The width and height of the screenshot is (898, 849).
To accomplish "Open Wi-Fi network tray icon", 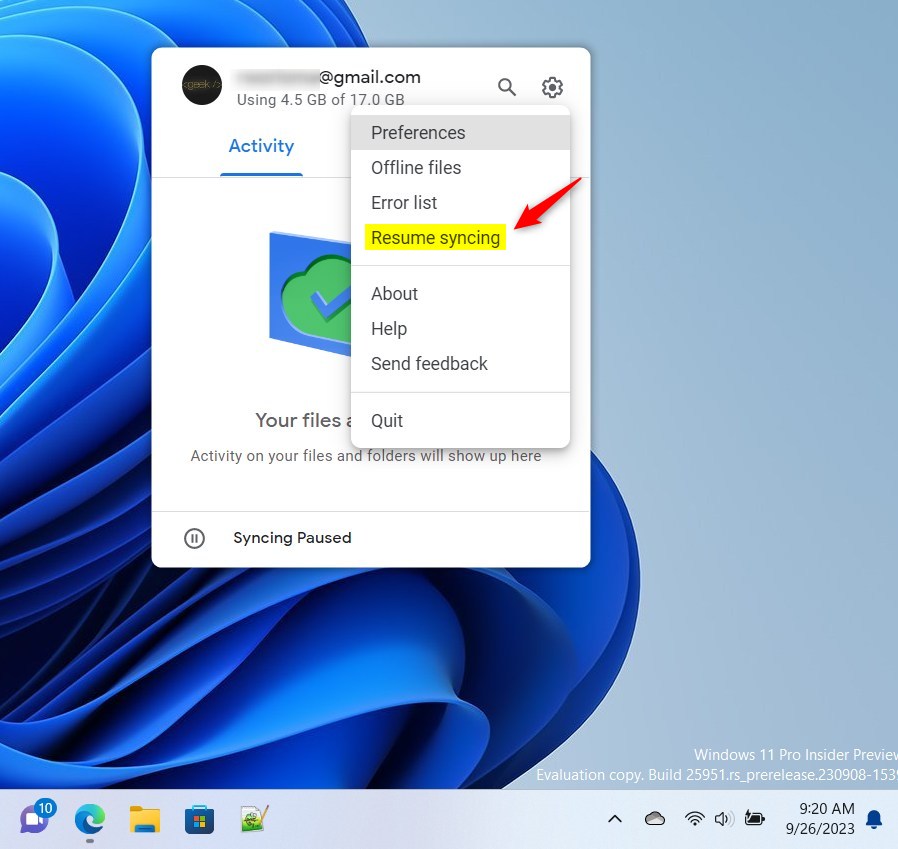I will click(694, 819).
